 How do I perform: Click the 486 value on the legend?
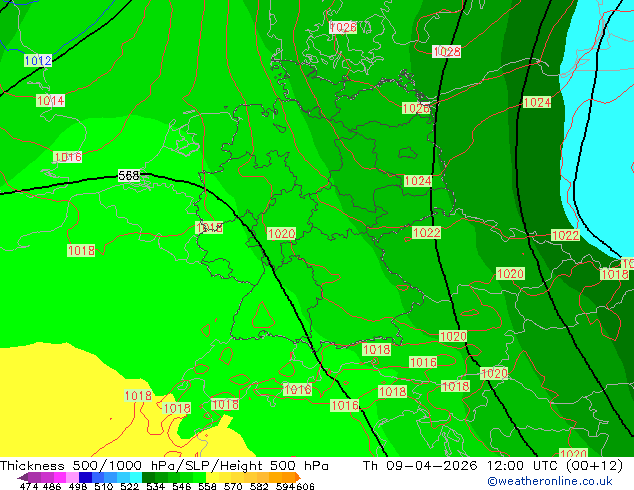pyautogui.click(x=52, y=486)
